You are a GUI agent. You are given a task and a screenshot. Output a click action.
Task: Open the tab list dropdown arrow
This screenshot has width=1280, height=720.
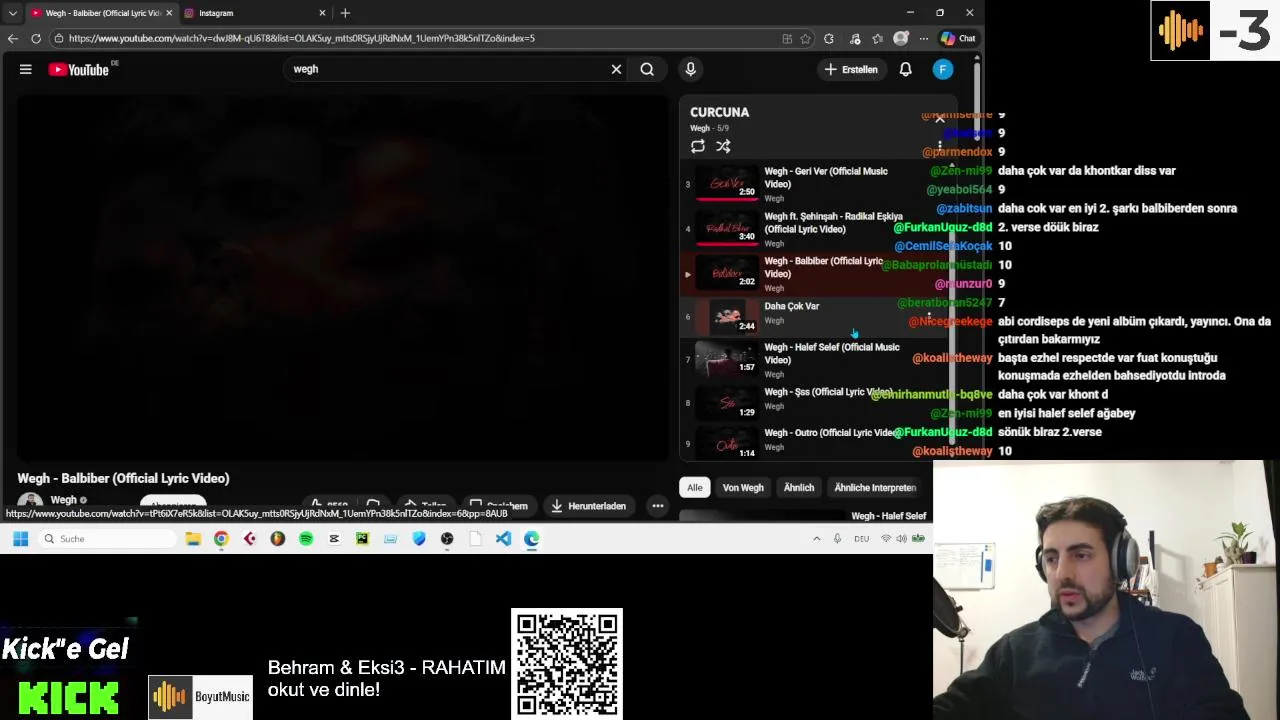pos(12,13)
